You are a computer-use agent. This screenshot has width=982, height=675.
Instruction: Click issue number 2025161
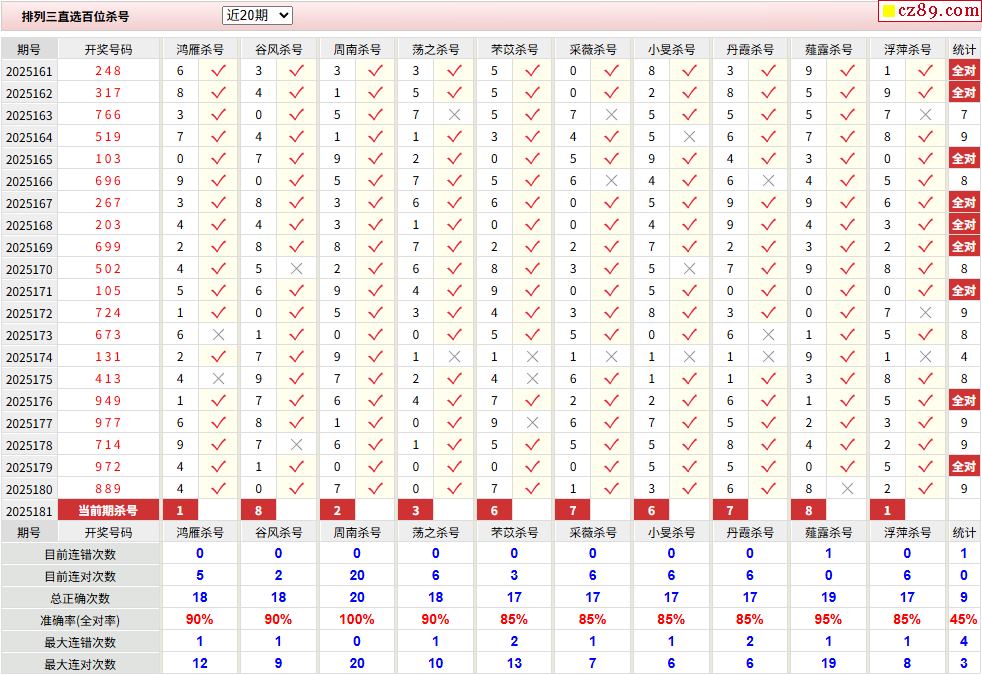tap(29, 71)
